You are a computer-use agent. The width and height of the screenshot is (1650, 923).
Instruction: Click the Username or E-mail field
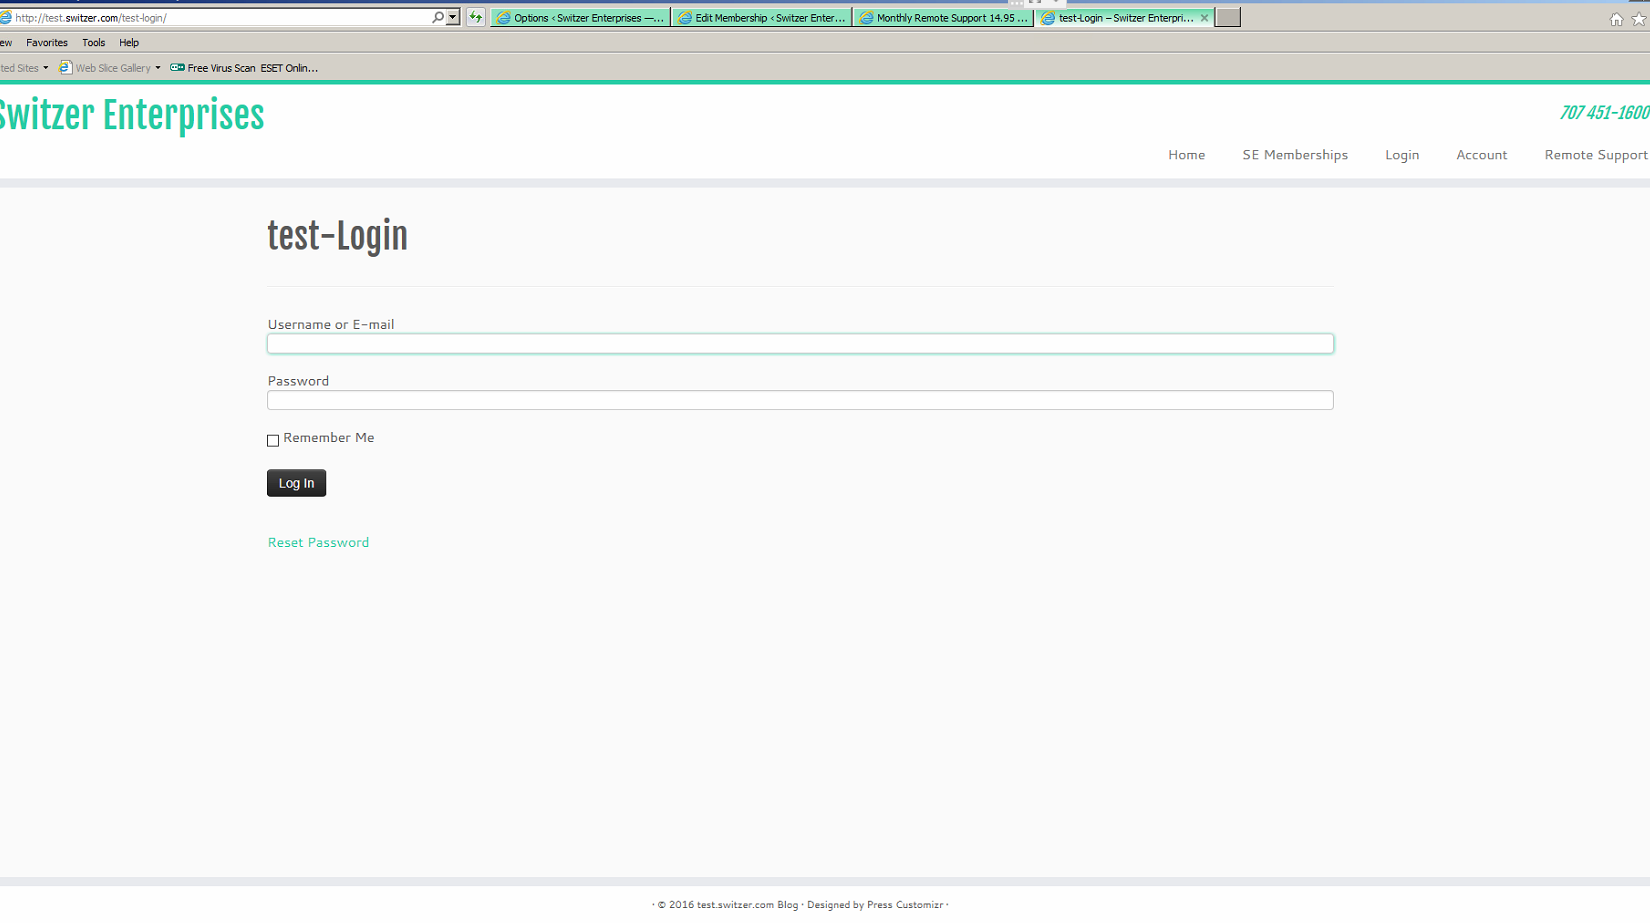800,344
